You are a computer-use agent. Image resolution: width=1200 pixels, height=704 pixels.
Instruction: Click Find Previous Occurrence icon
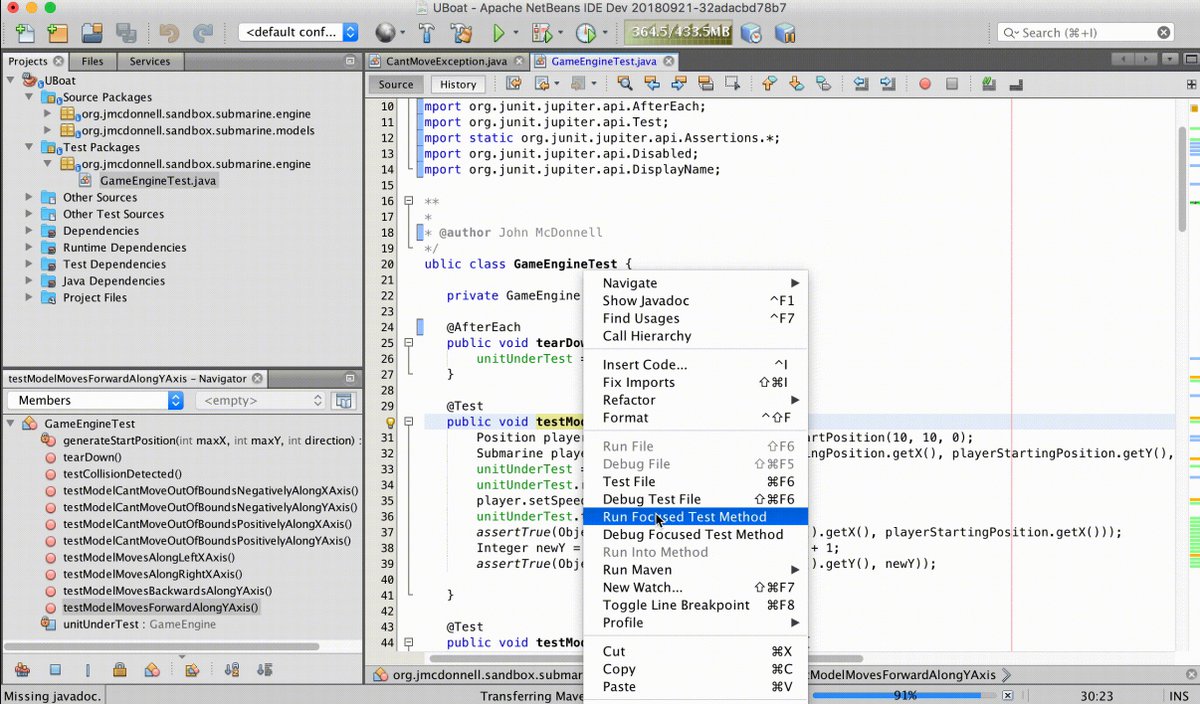652,84
